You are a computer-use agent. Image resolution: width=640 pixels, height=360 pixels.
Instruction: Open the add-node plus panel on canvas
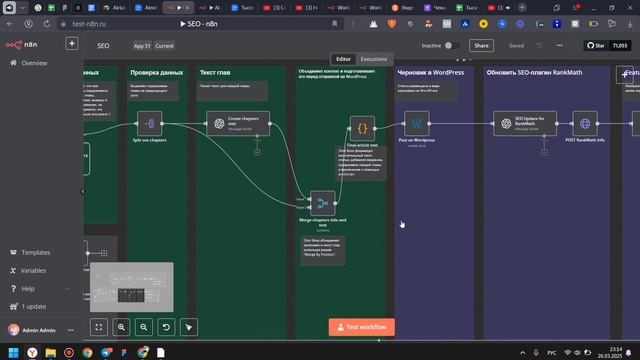pyautogui.click(x=624, y=75)
